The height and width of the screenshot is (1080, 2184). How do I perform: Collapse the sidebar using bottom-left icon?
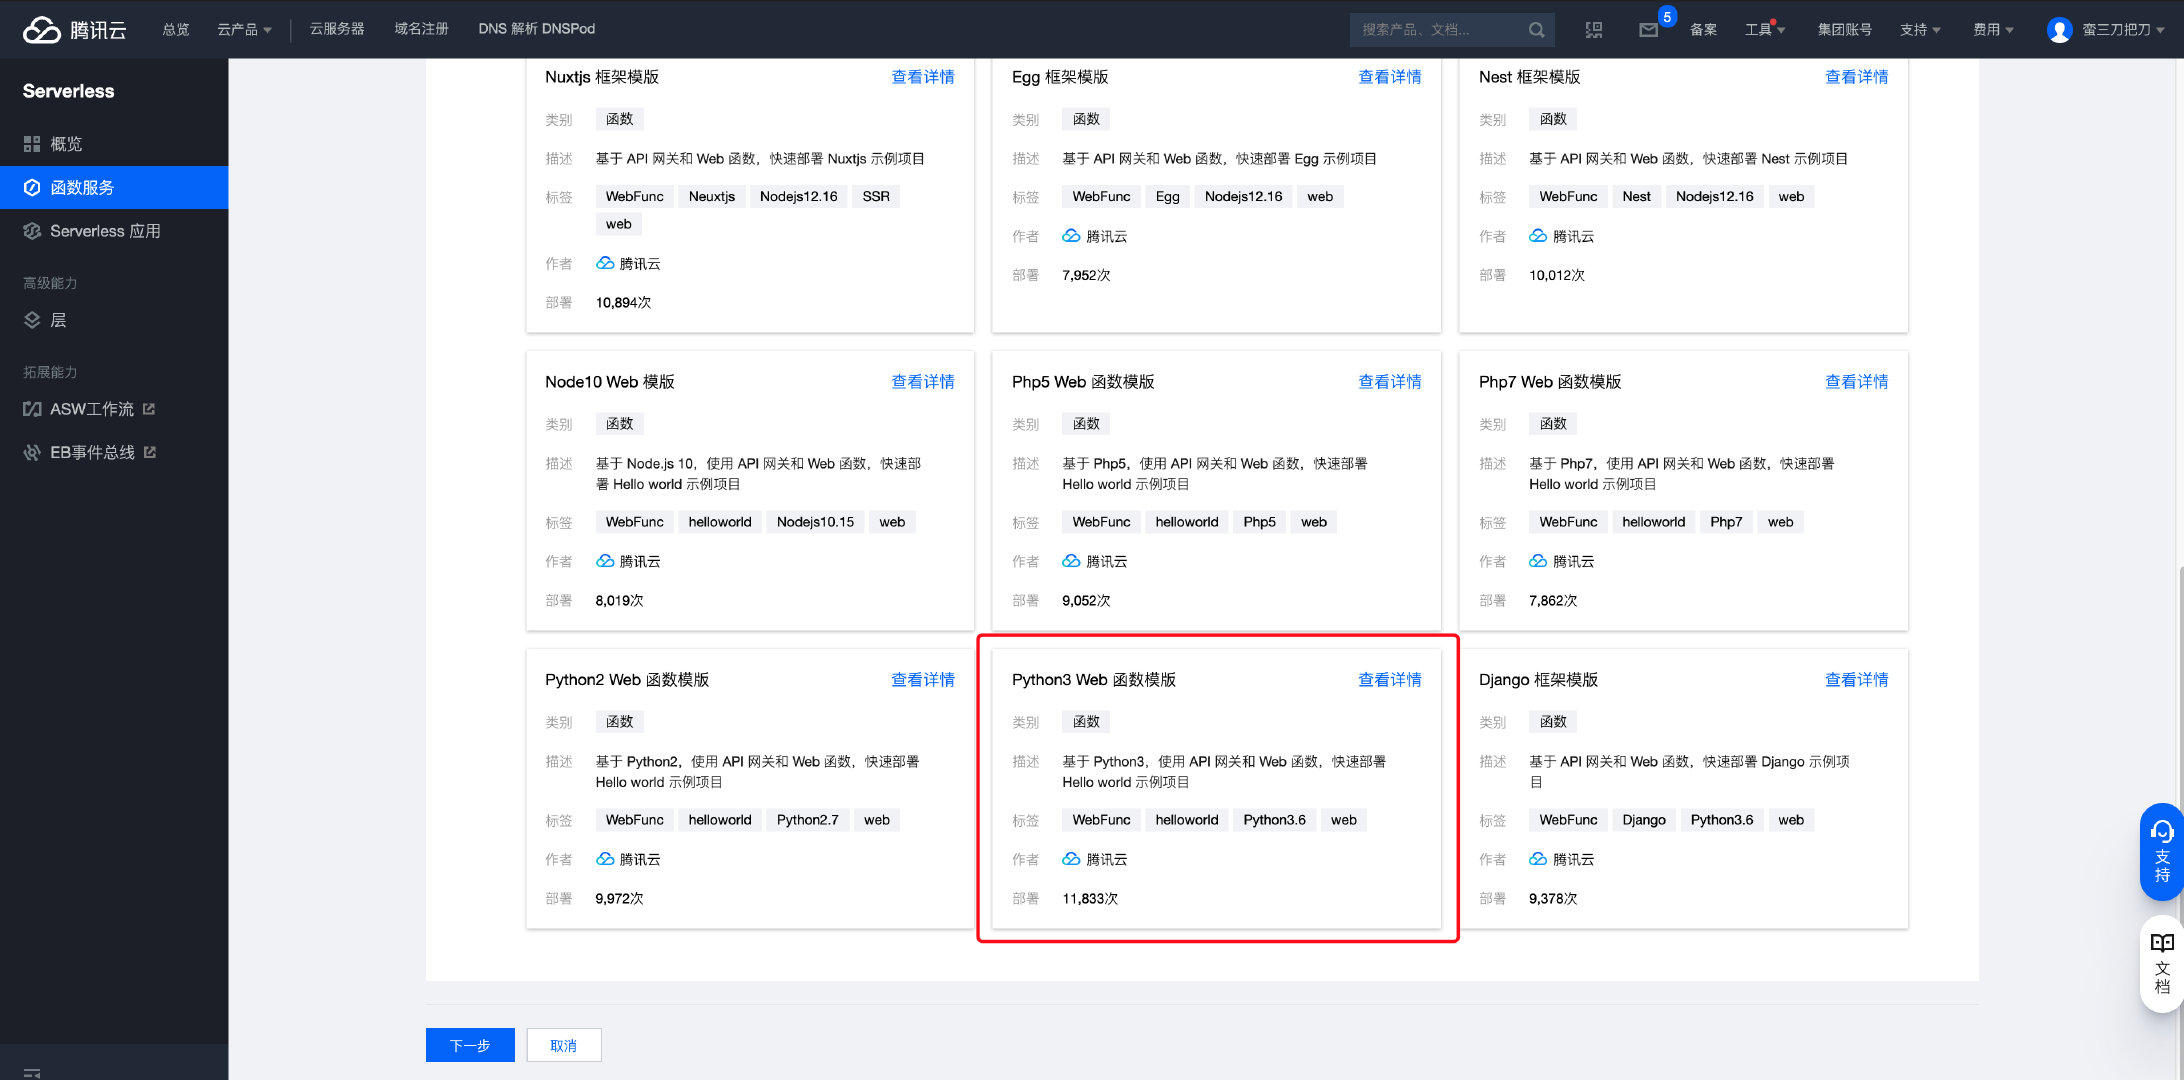(x=32, y=1072)
